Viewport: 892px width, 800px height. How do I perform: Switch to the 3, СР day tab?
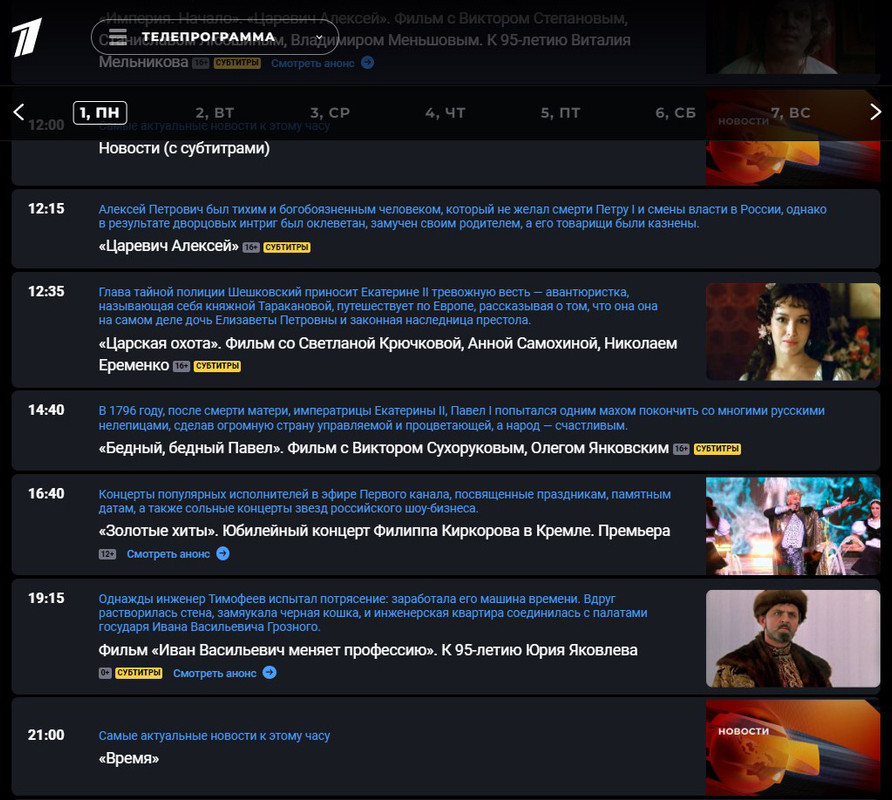[x=330, y=113]
